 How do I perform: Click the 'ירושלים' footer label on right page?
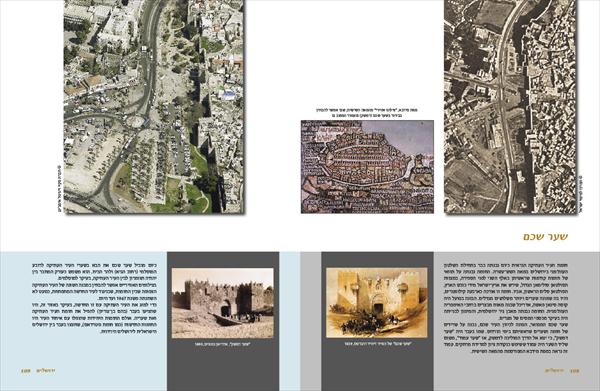554,371
